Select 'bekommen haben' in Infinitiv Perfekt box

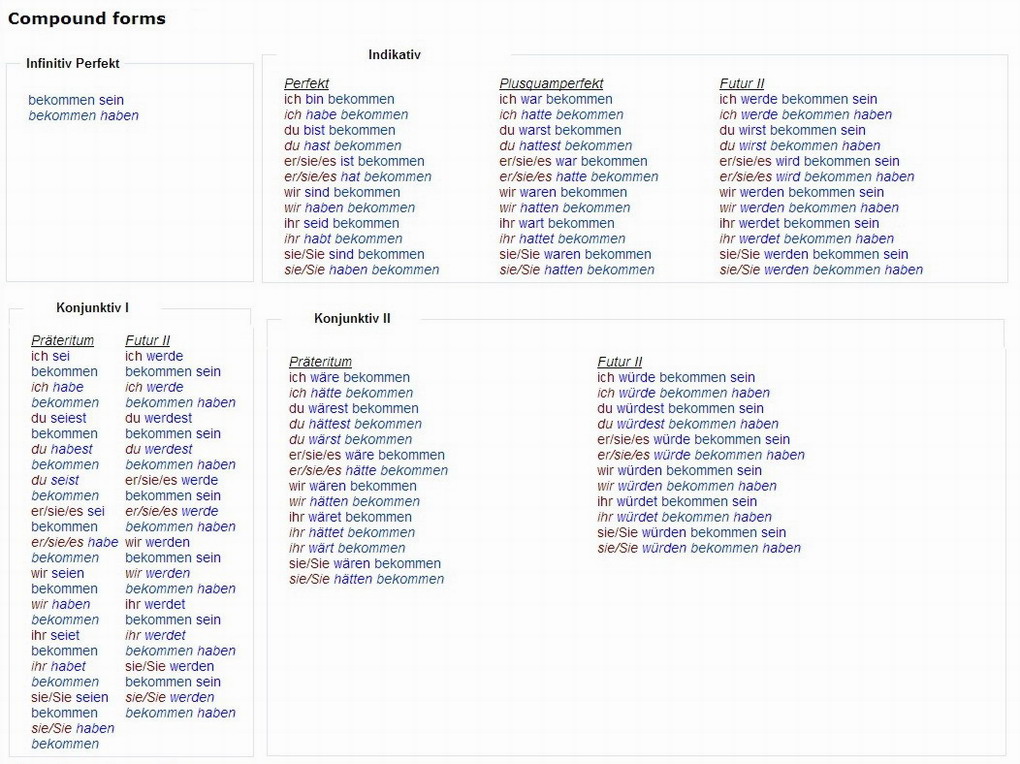click(83, 116)
